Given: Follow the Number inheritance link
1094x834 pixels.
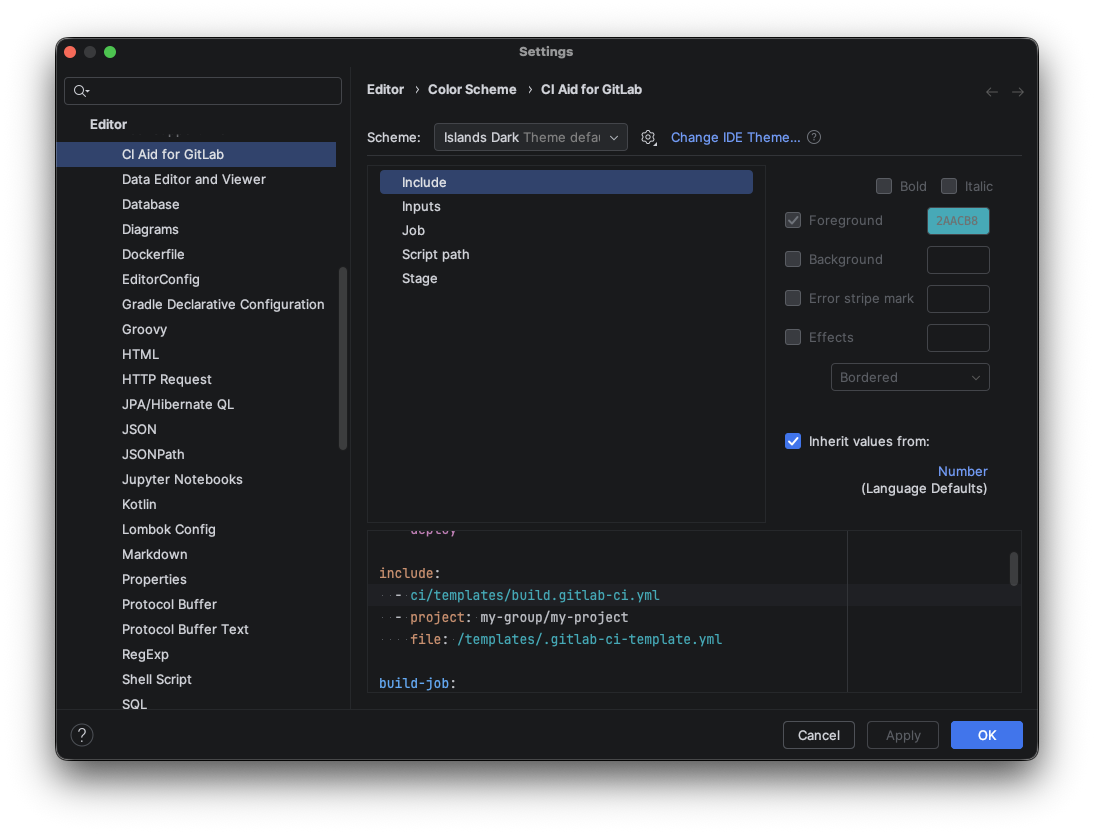Looking at the screenshot, I should pyautogui.click(x=962, y=471).
